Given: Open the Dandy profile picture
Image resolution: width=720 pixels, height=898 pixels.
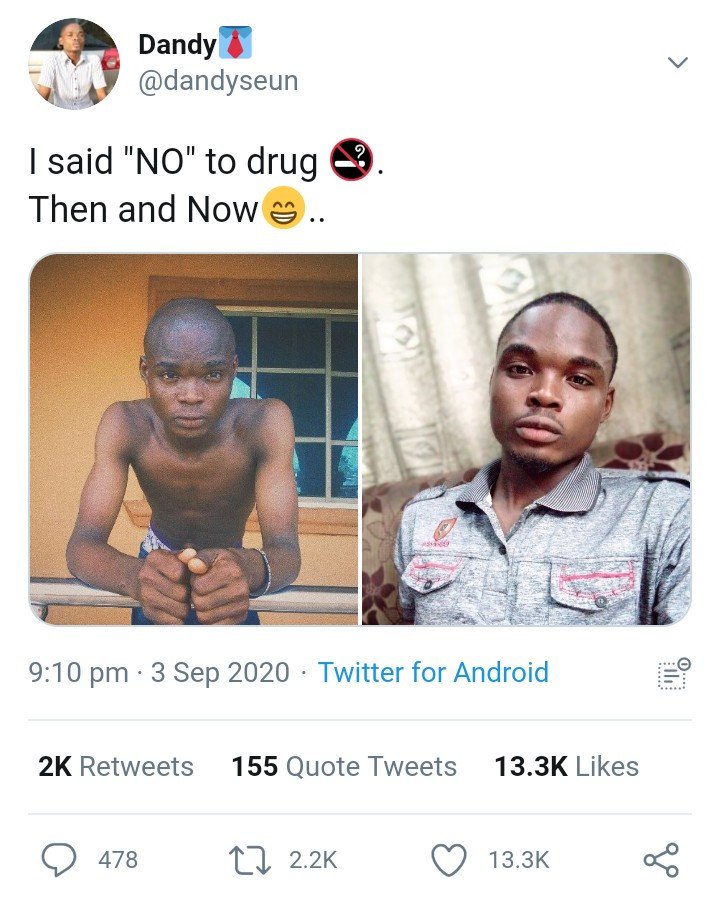Looking at the screenshot, I should [74, 64].
